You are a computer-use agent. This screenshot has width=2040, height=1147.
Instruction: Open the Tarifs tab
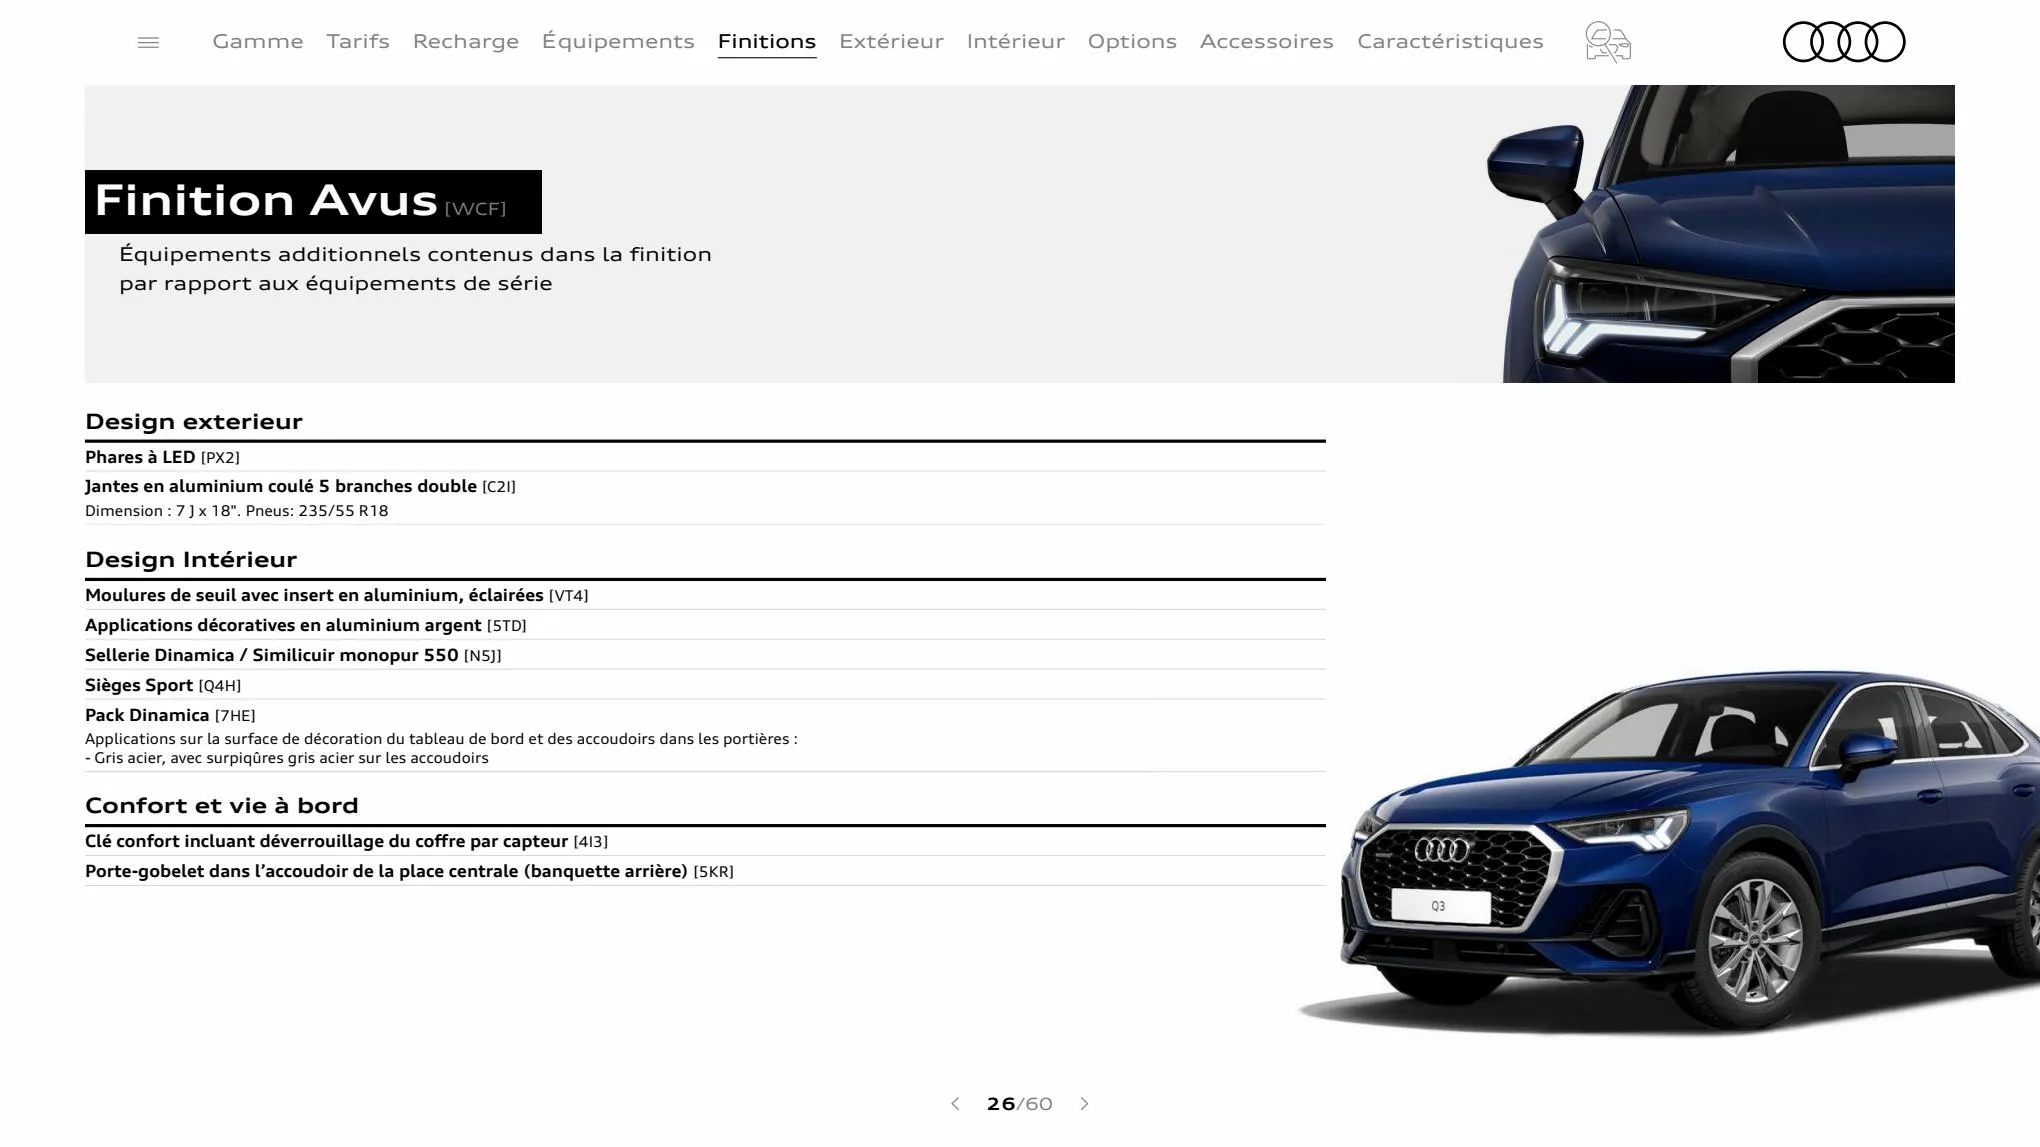(x=358, y=41)
